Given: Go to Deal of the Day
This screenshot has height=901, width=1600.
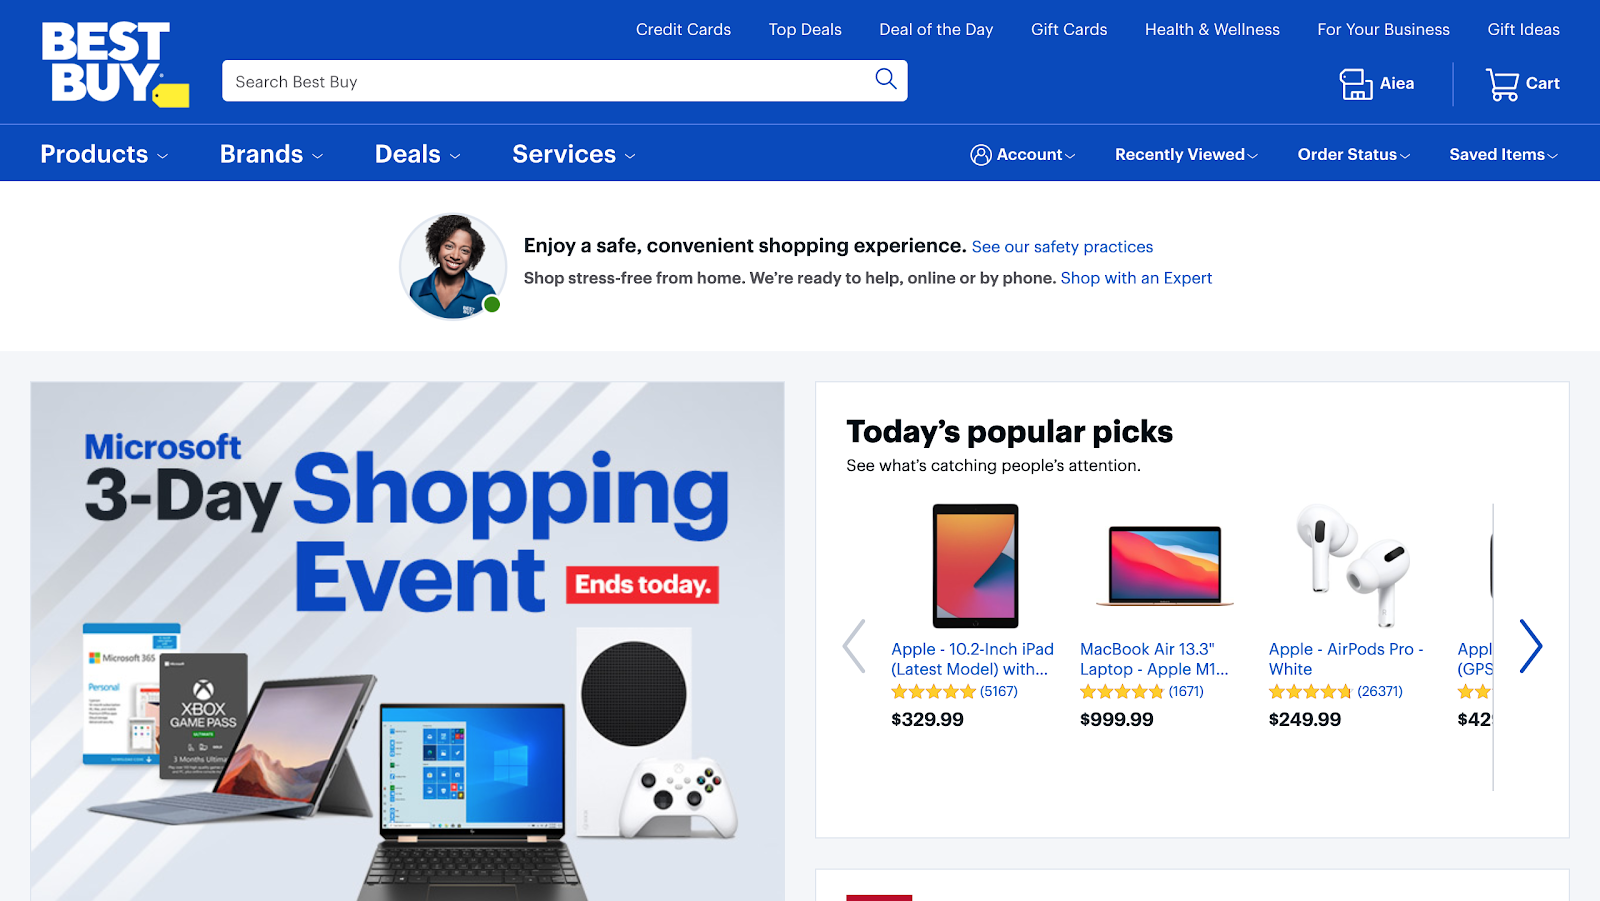Looking at the screenshot, I should (x=936, y=30).
